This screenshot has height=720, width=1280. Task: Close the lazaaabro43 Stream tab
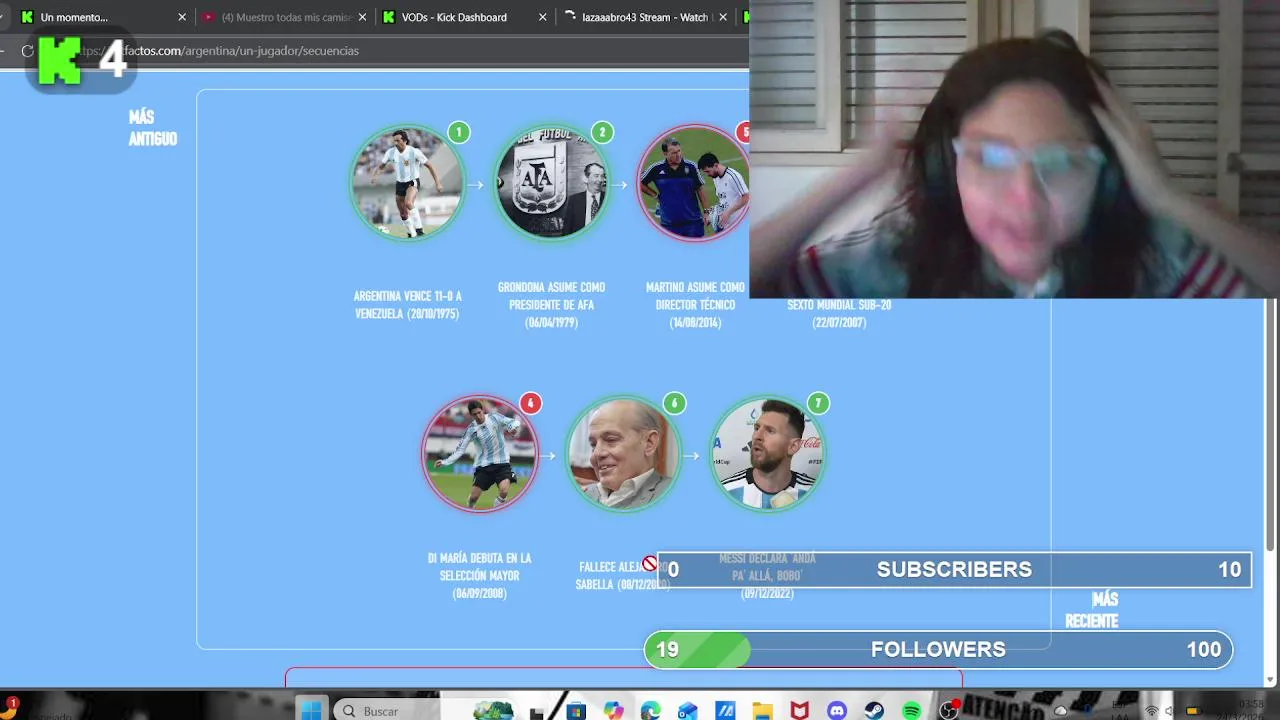point(723,17)
